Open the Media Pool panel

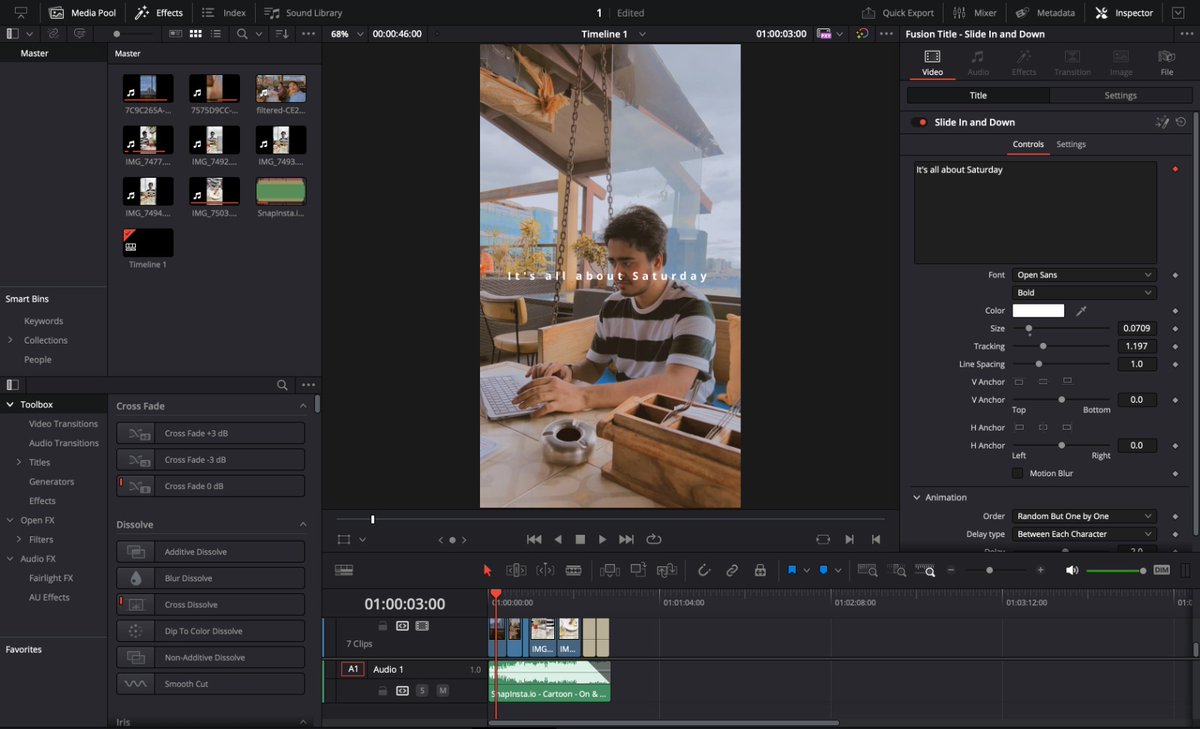pos(82,13)
